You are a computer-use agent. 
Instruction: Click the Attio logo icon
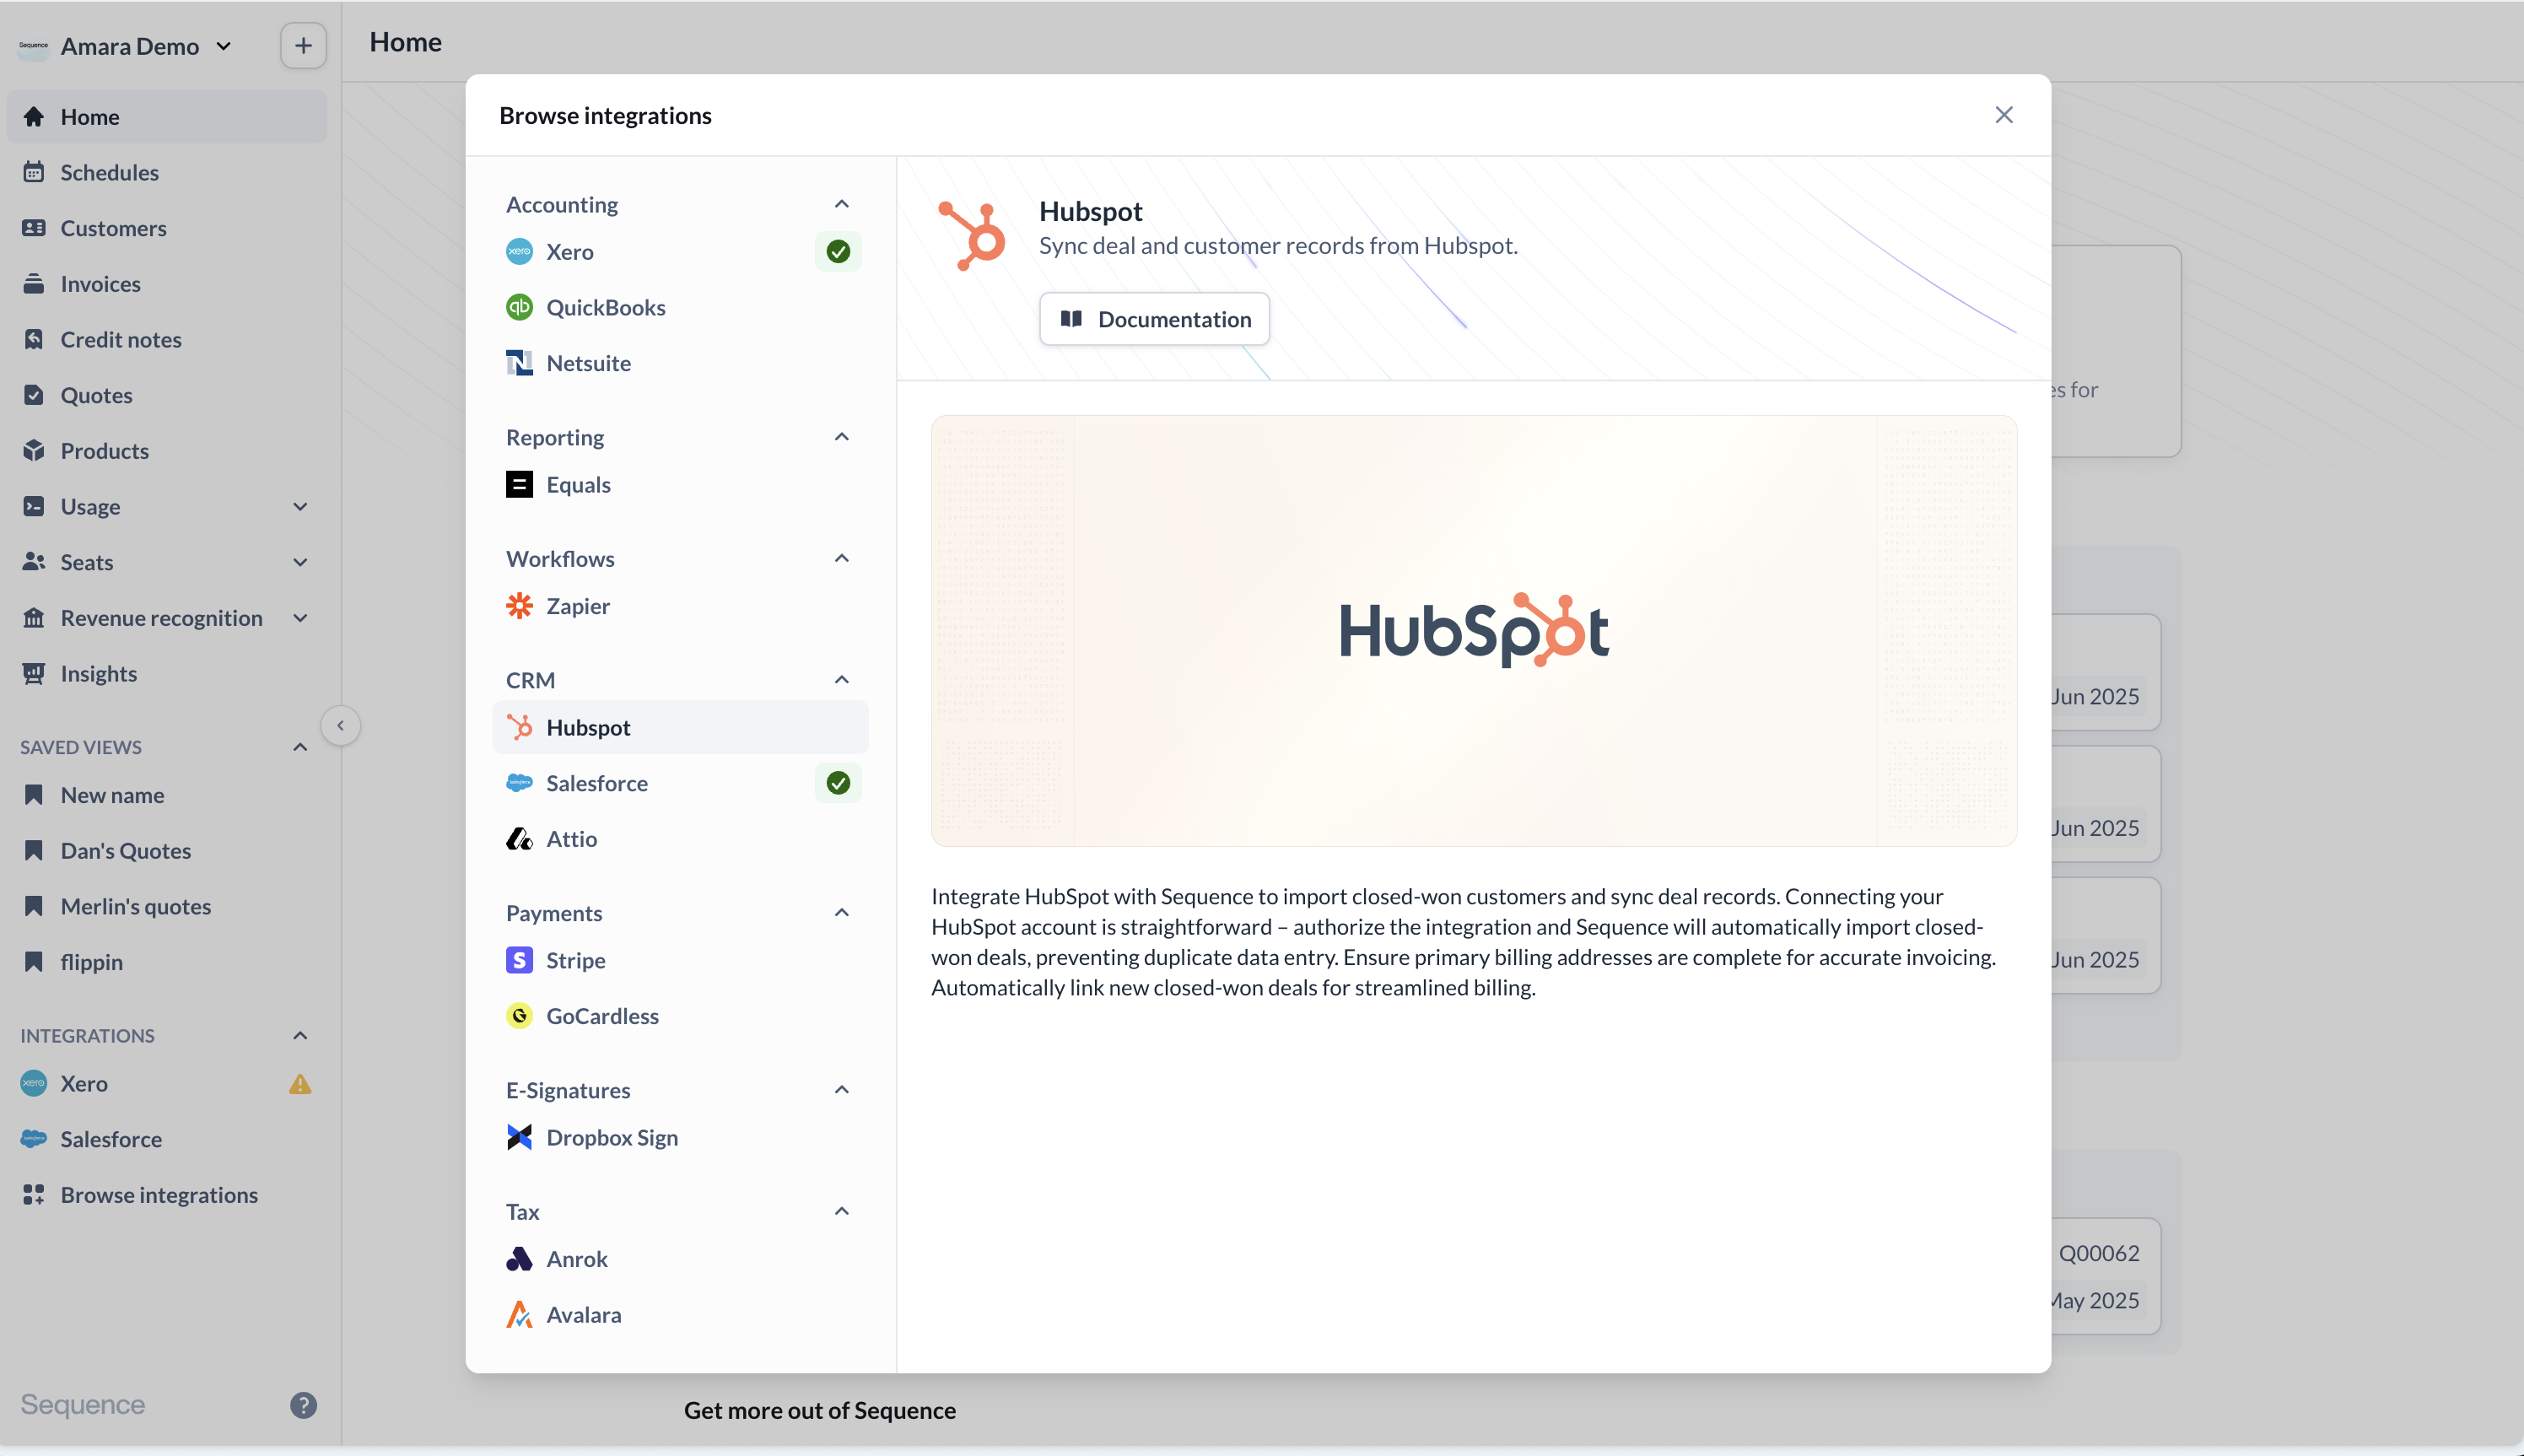pyautogui.click(x=519, y=839)
